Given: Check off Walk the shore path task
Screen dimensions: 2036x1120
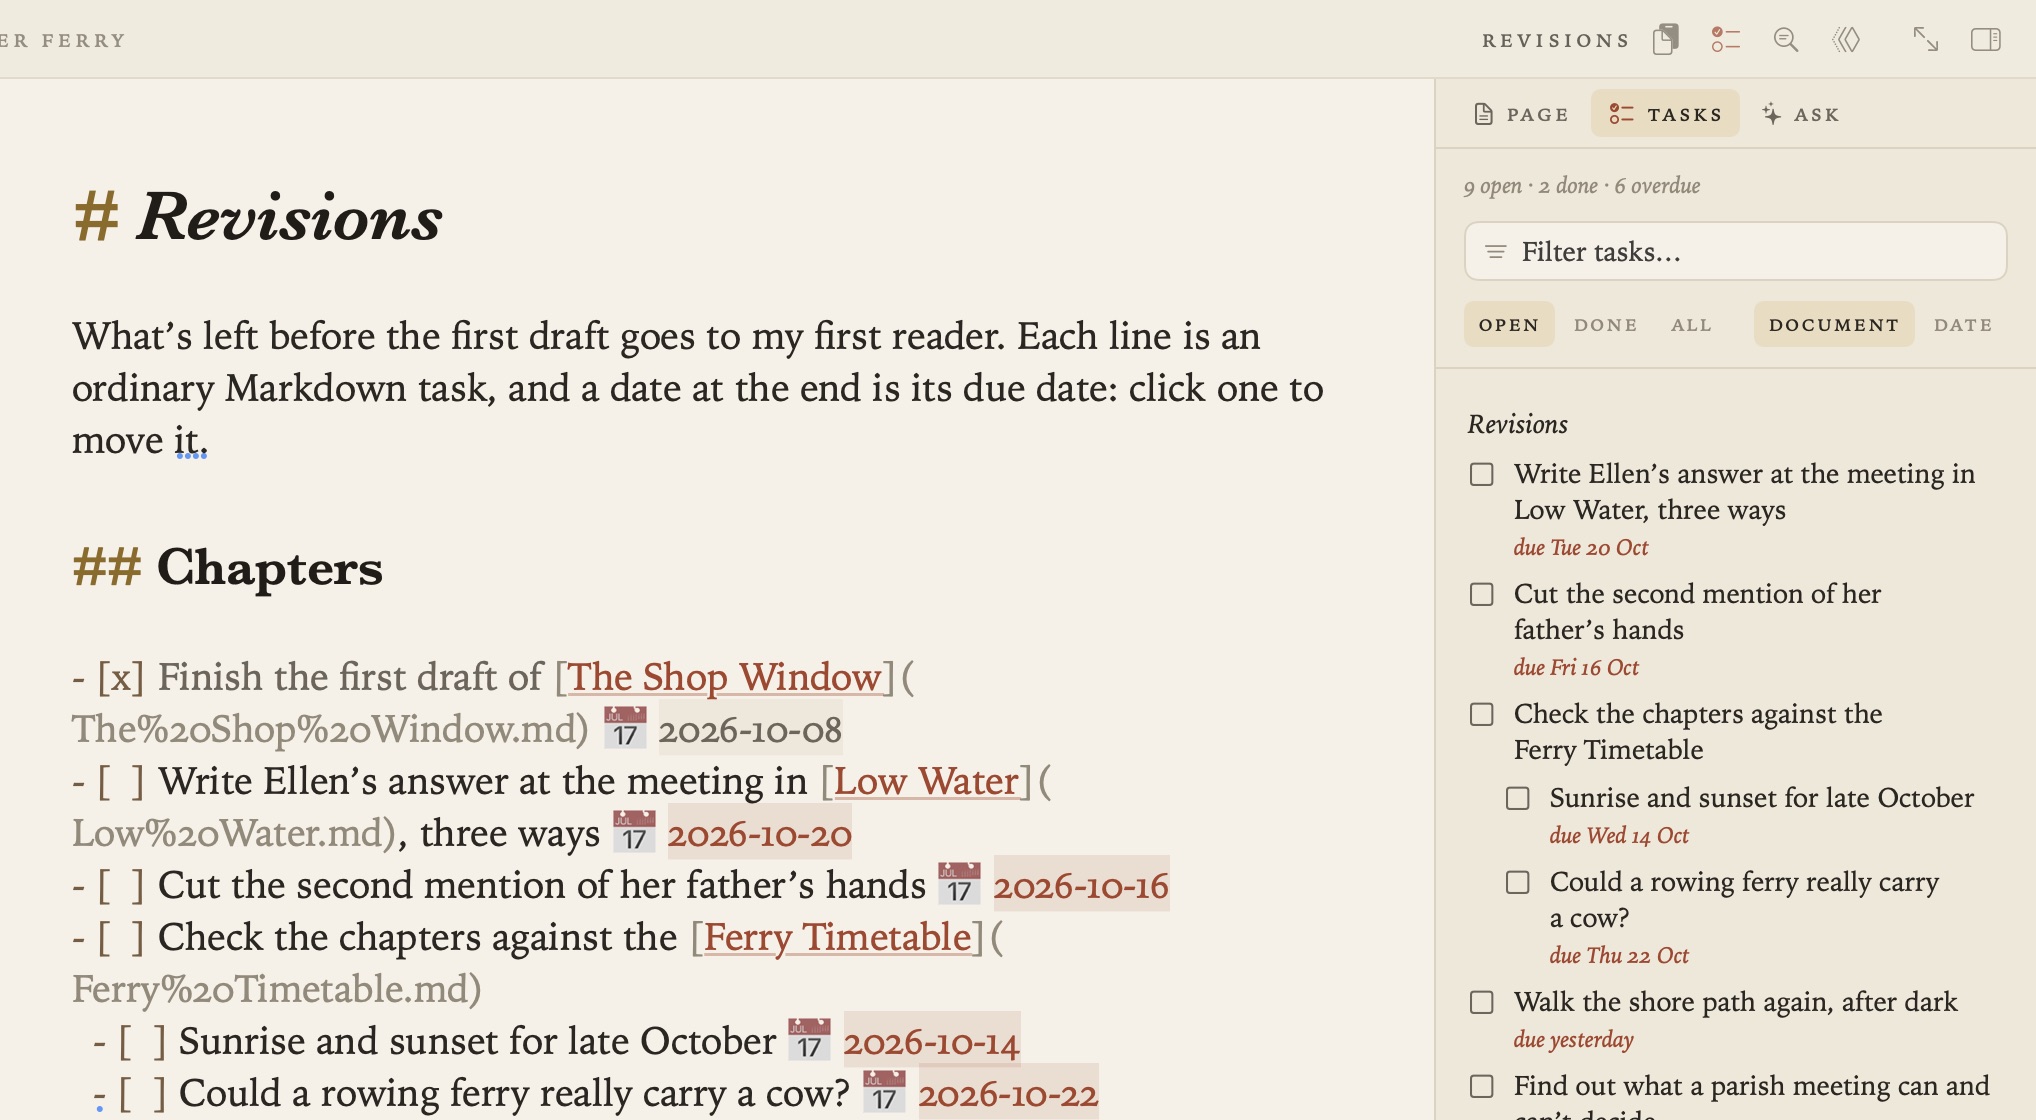Looking at the screenshot, I should (1482, 1002).
